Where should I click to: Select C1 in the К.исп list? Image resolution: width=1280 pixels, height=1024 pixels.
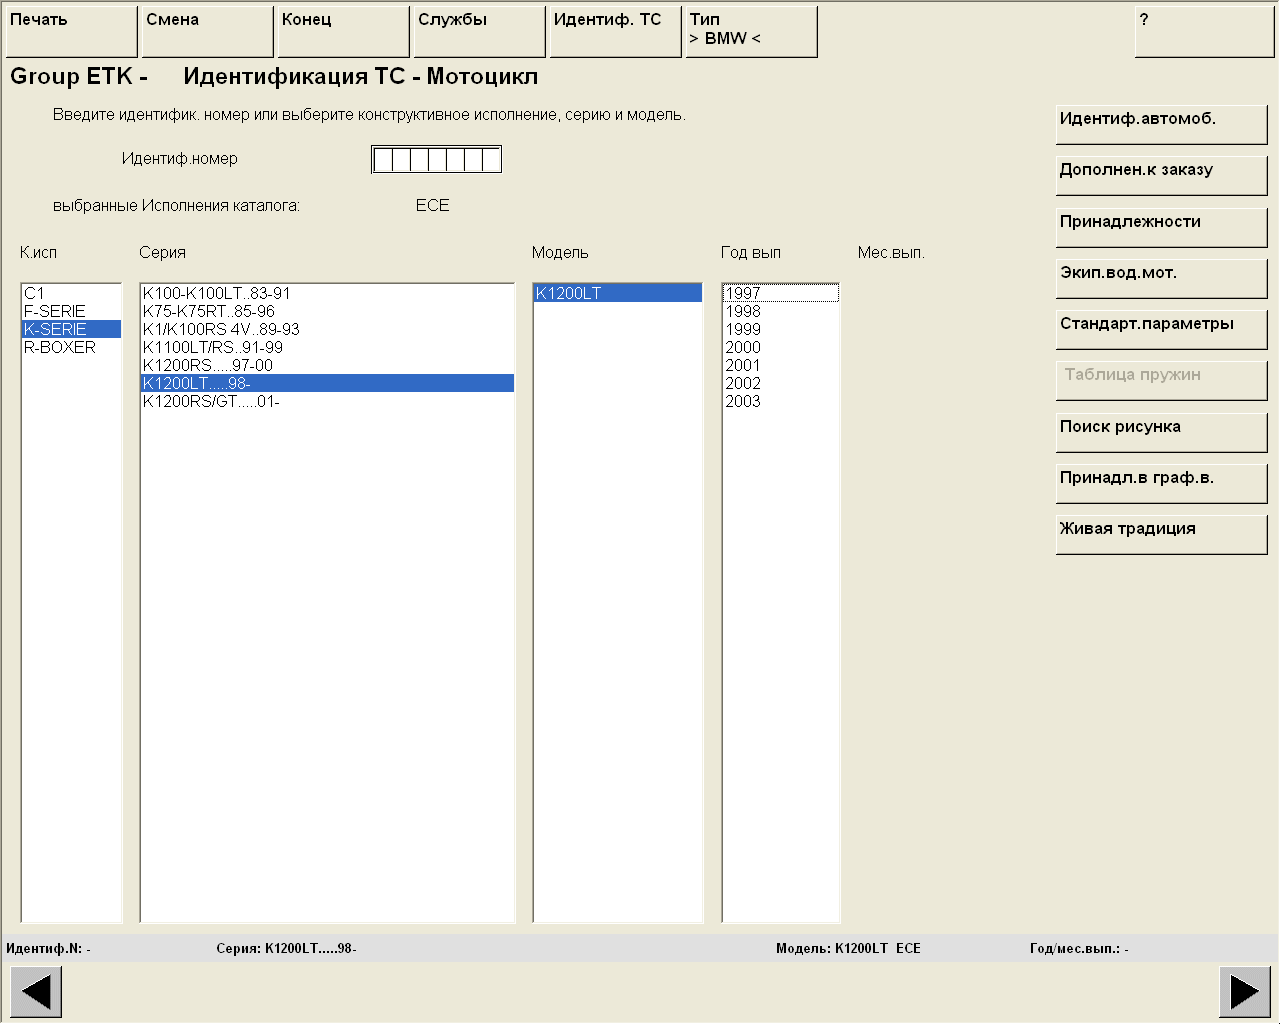[71, 293]
